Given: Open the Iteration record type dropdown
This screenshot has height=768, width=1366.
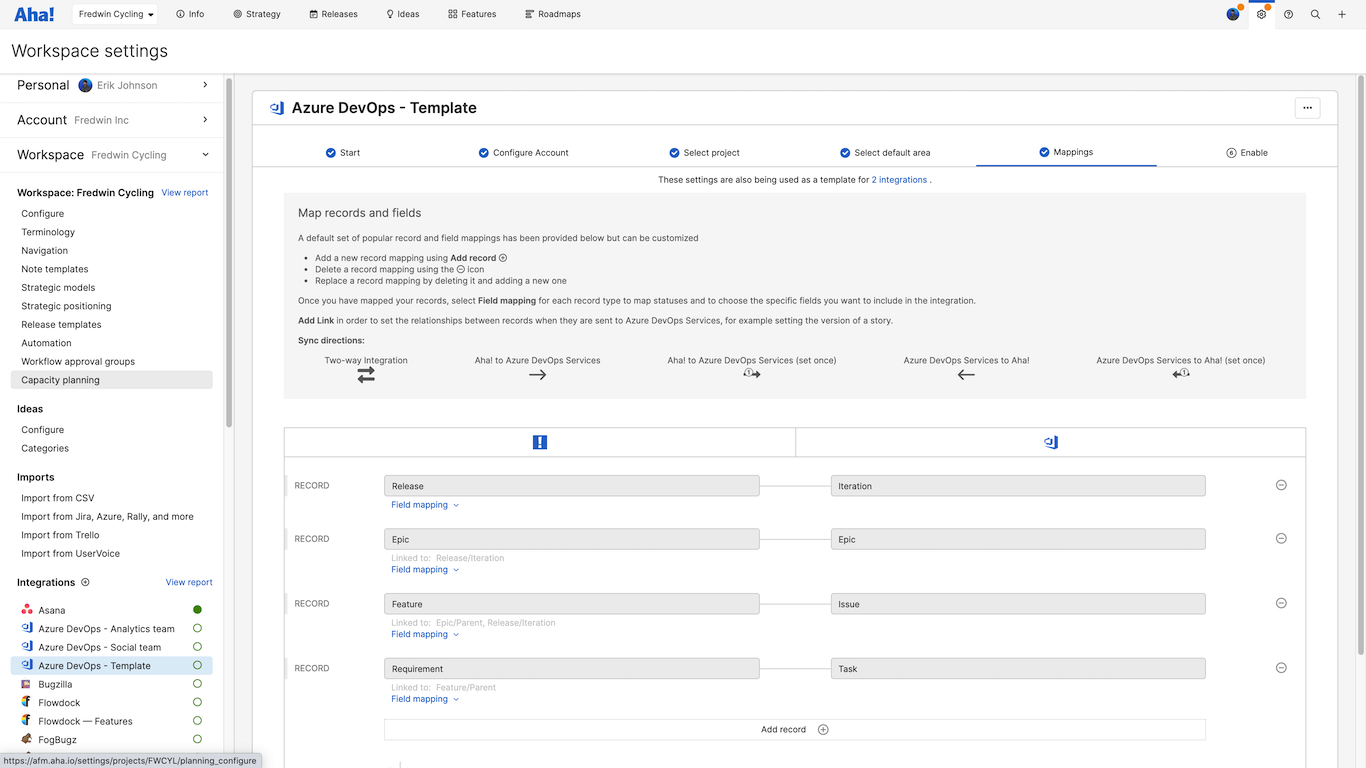Looking at the screenshot, I should (1018, 486).
